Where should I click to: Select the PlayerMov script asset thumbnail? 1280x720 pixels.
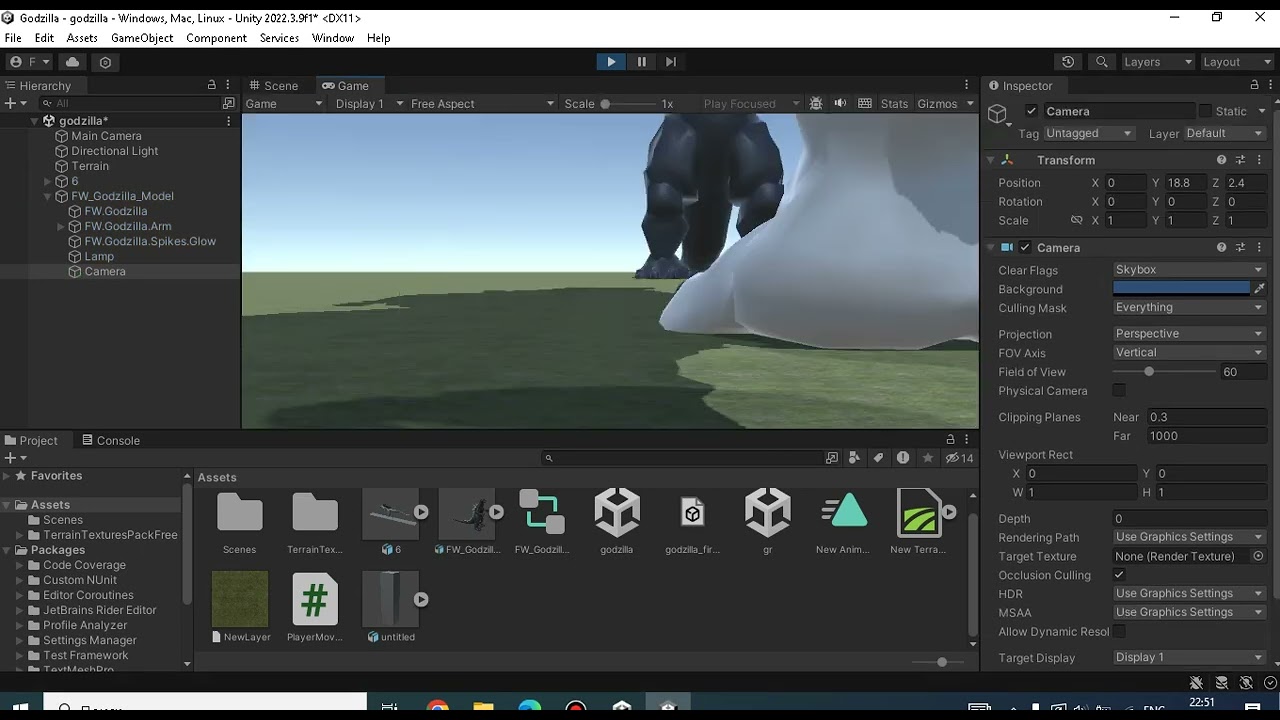tap(314, 599)
